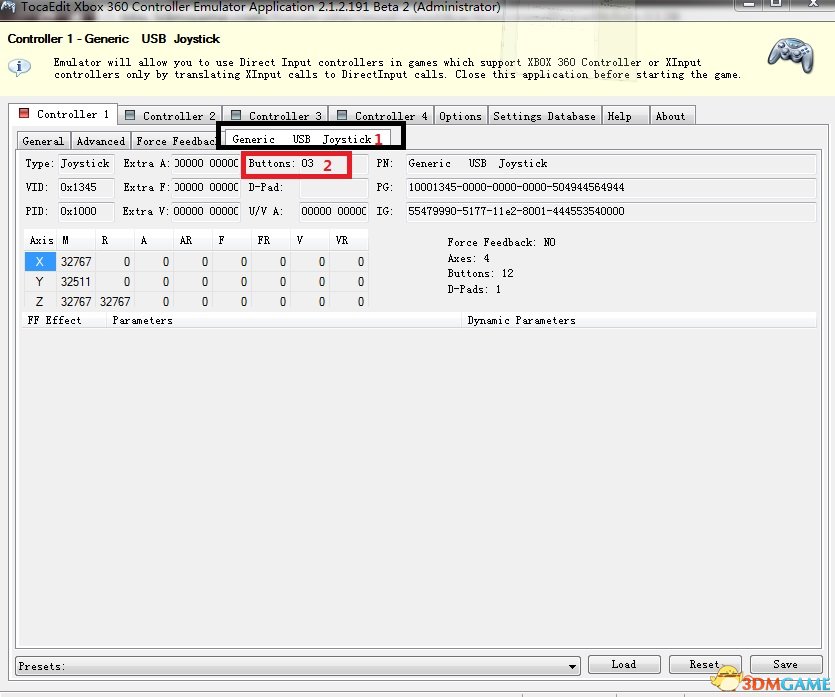
Task: Click the Type field showing Joystick
Action: coord(86,163)
